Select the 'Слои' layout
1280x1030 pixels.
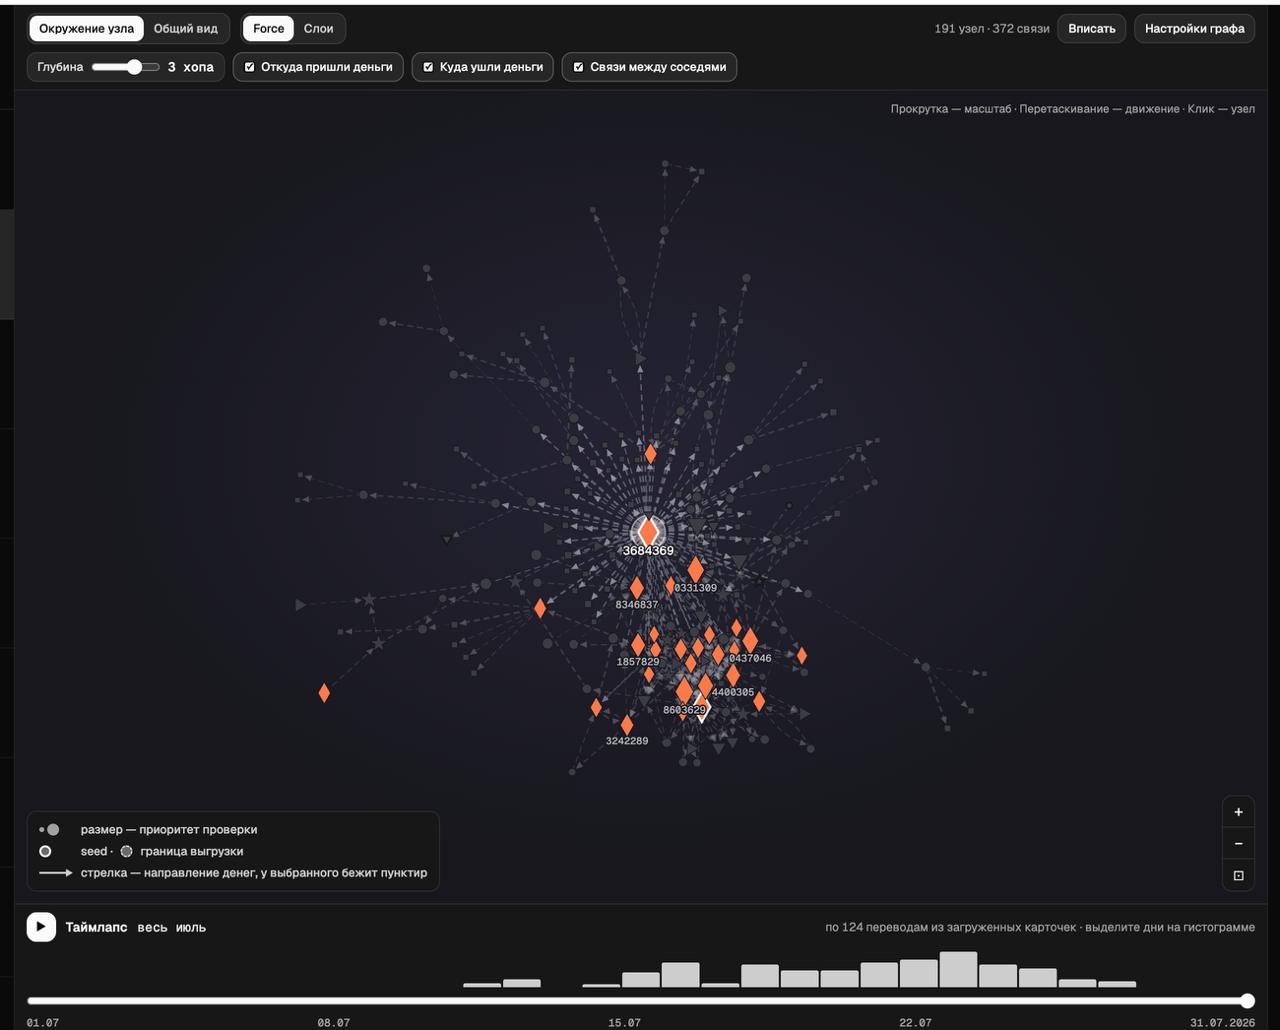(318, 28)
